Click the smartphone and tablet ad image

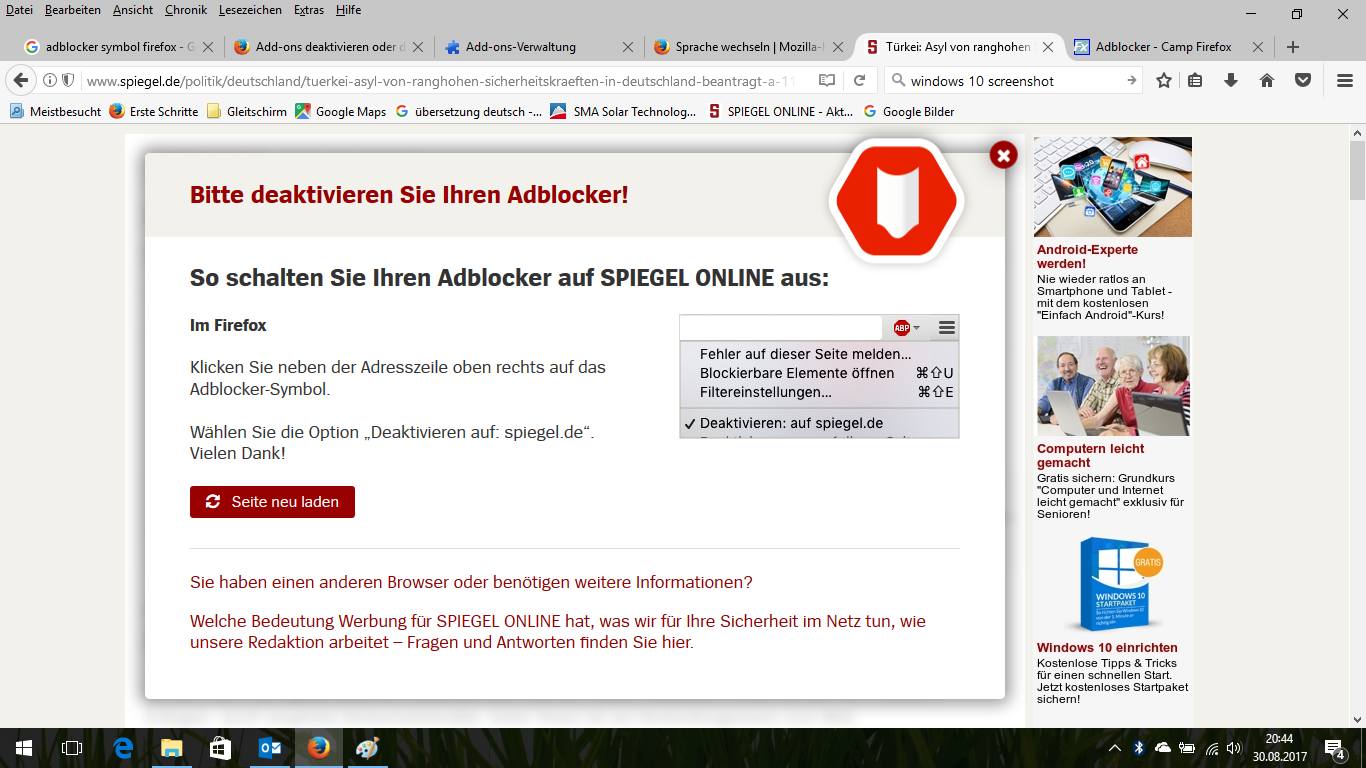[x=1113, y=187]
